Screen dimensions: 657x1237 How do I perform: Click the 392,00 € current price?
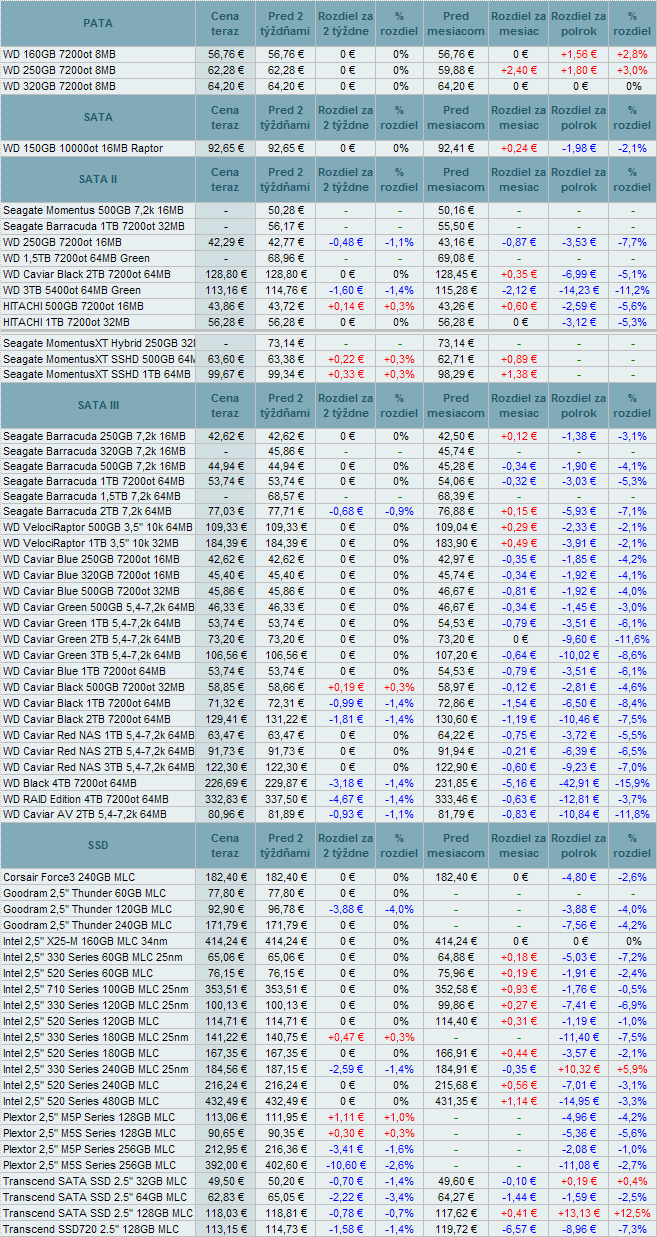tap(226, 1165)
